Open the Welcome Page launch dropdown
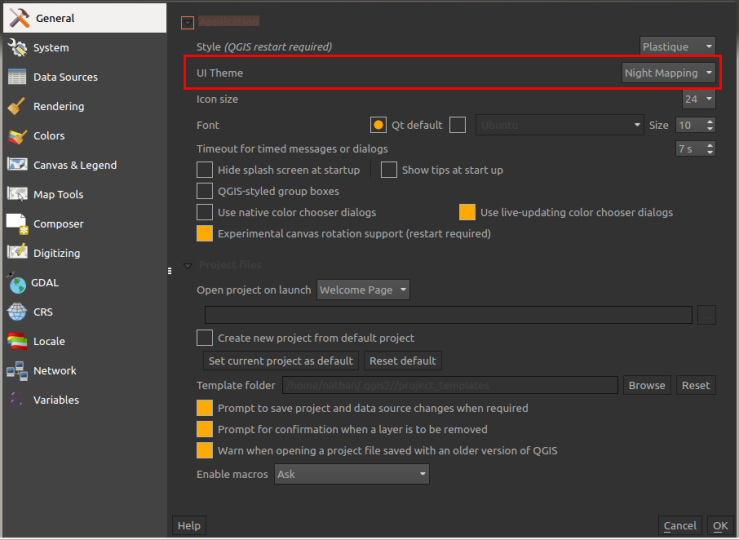The image size is (739, 540). 363,290
